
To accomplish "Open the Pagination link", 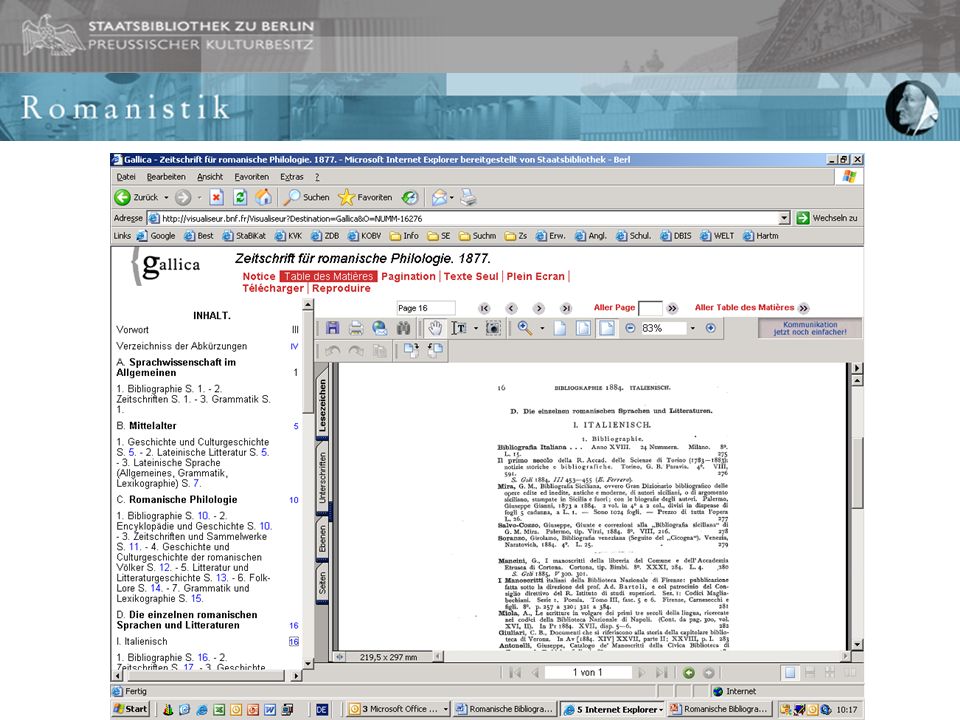I will point(408,276).
